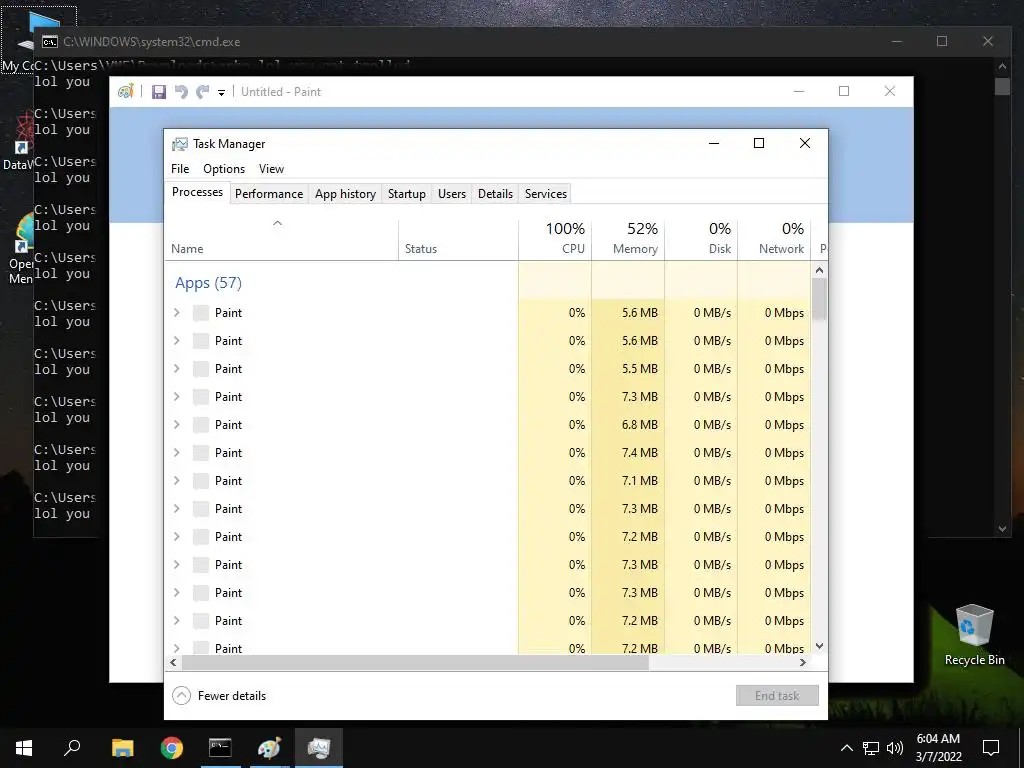
Task: Show hidden system tray icons
Action: click(x=846, y=748)
